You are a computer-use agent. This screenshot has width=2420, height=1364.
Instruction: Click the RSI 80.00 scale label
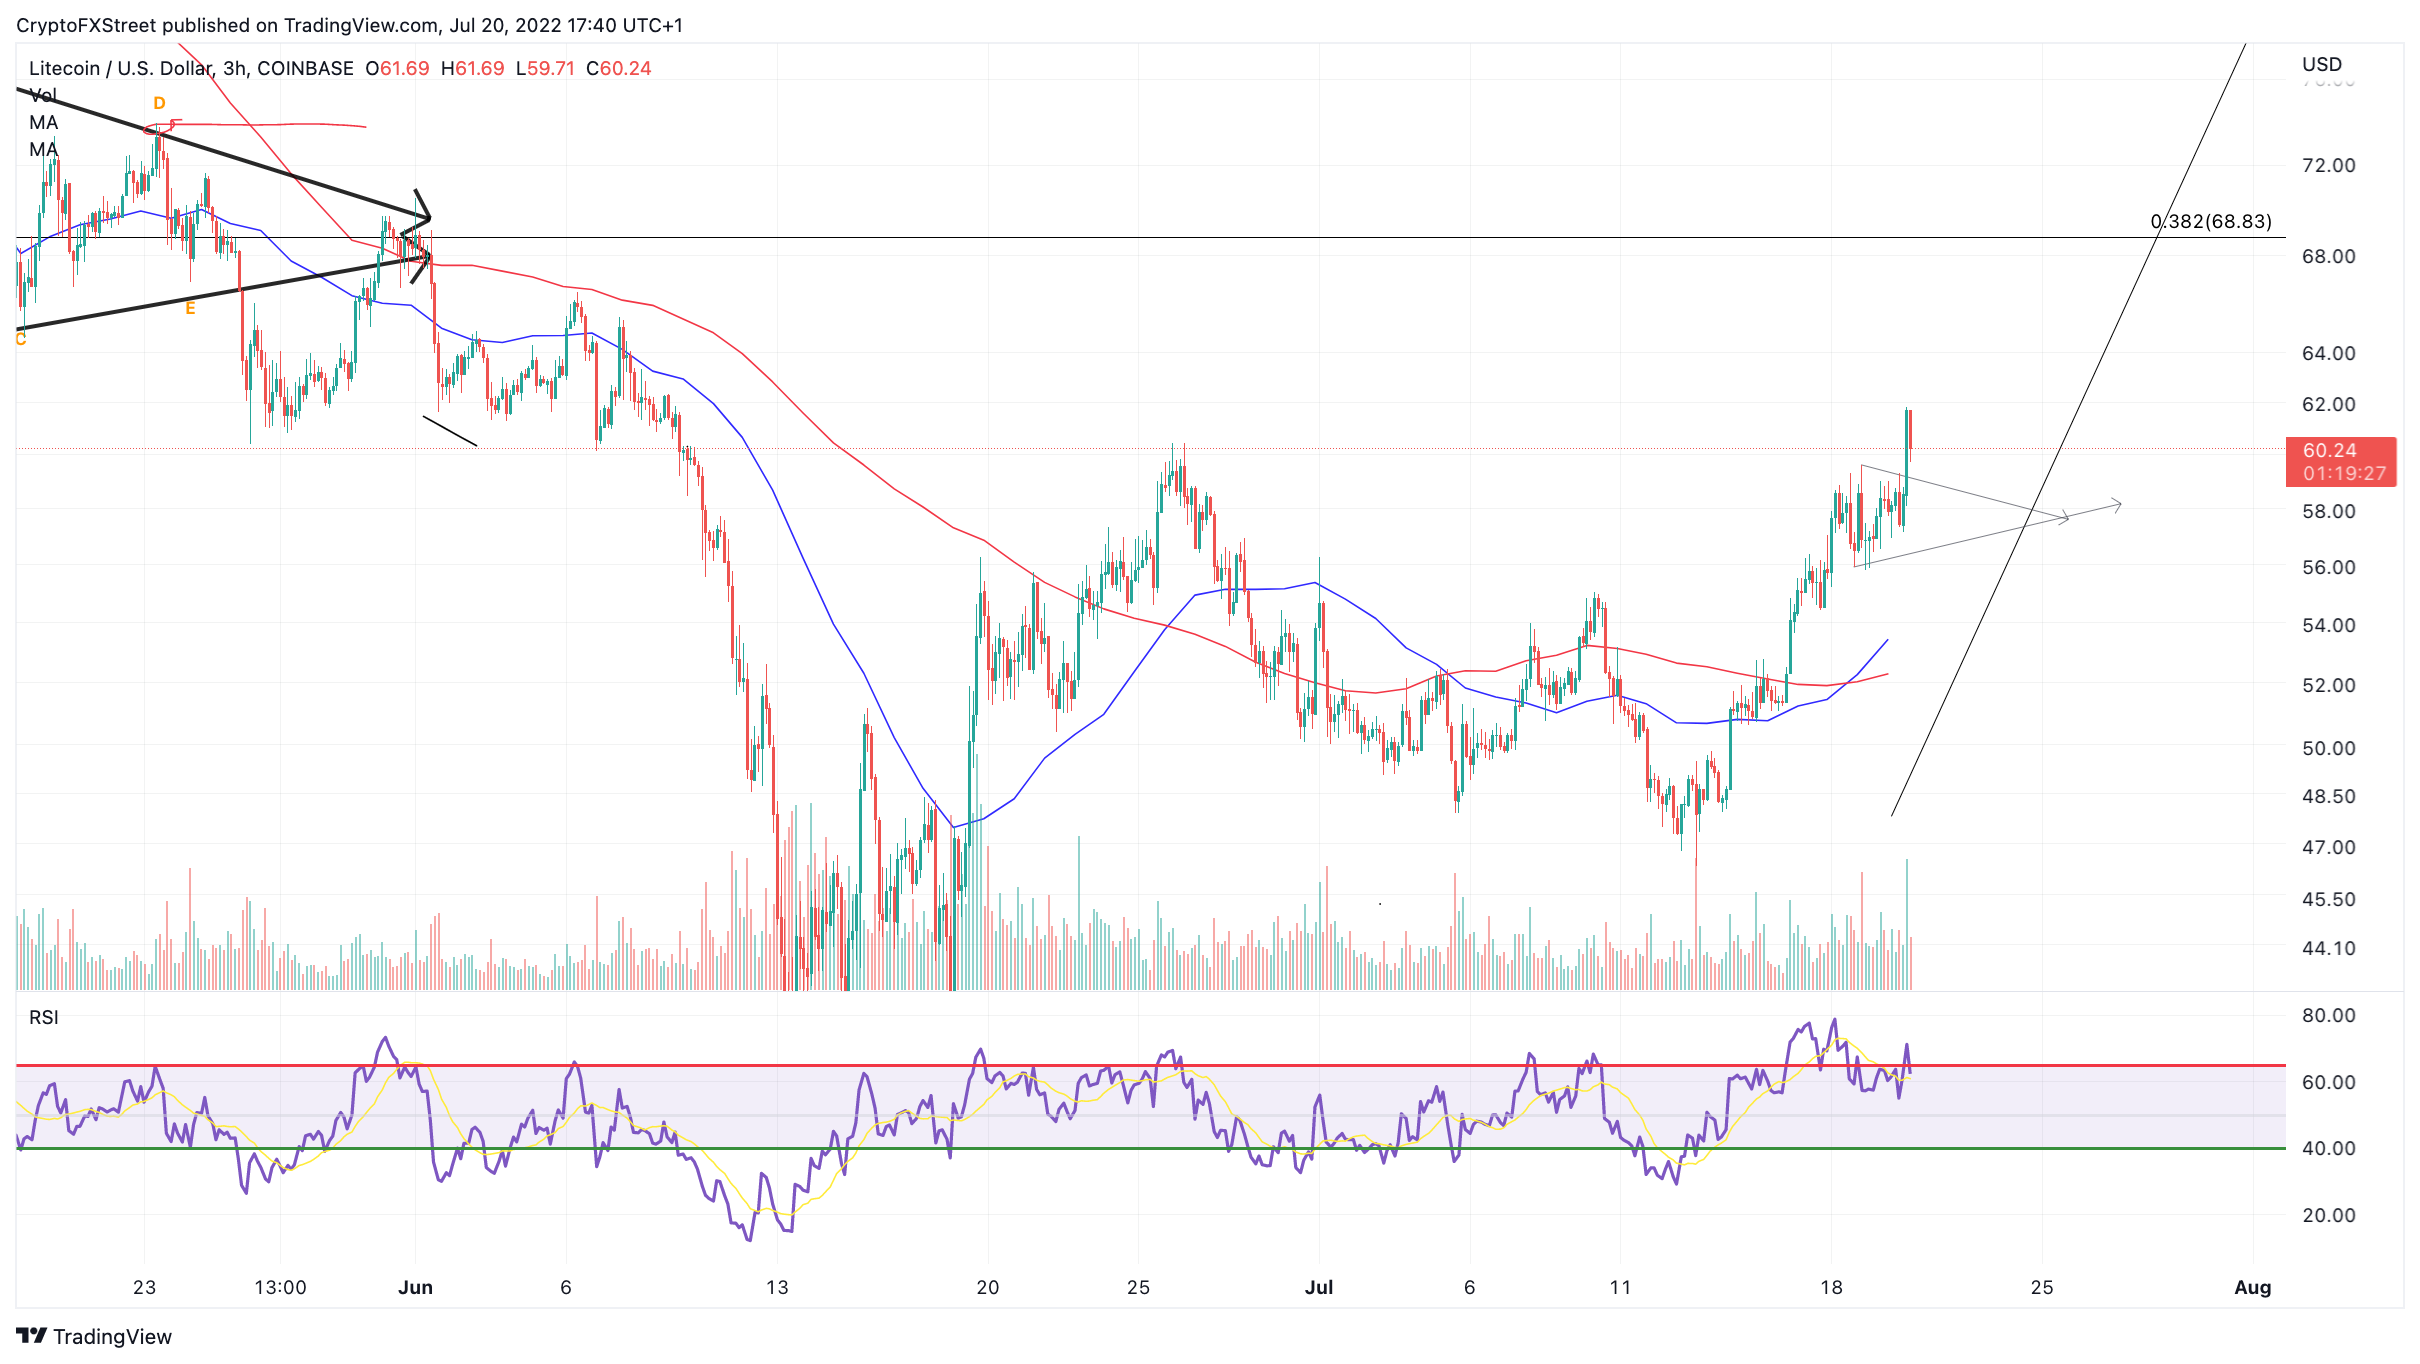[x=2328, y=1015]
